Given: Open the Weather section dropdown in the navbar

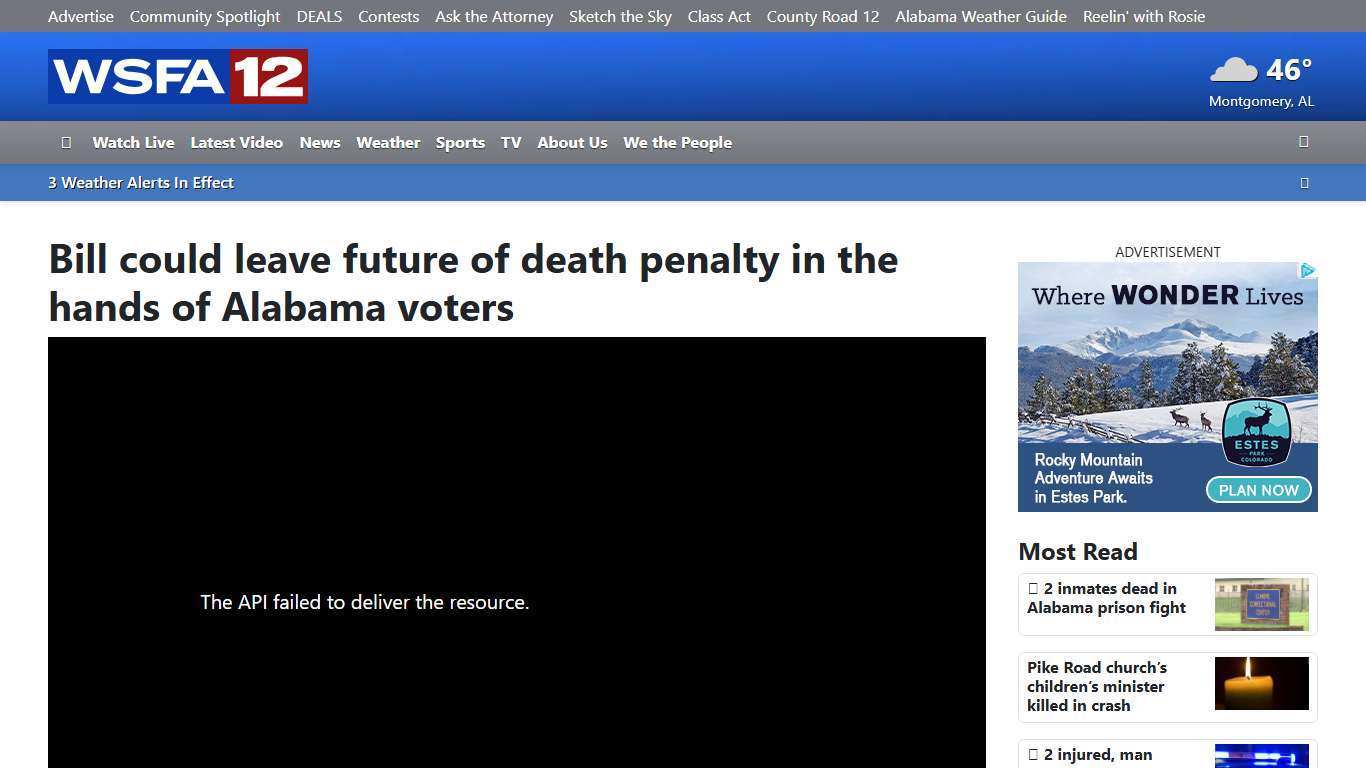Looking at the screenshot, I should (388, 142).
